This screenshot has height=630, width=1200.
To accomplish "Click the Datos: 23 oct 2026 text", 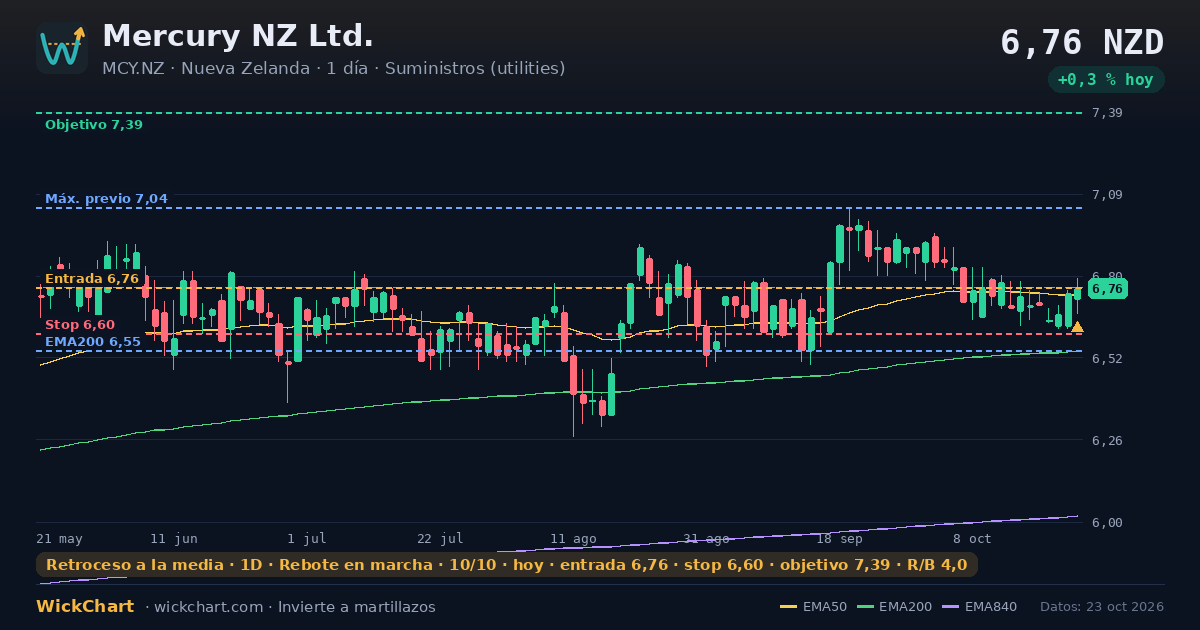I will 1102,607.
